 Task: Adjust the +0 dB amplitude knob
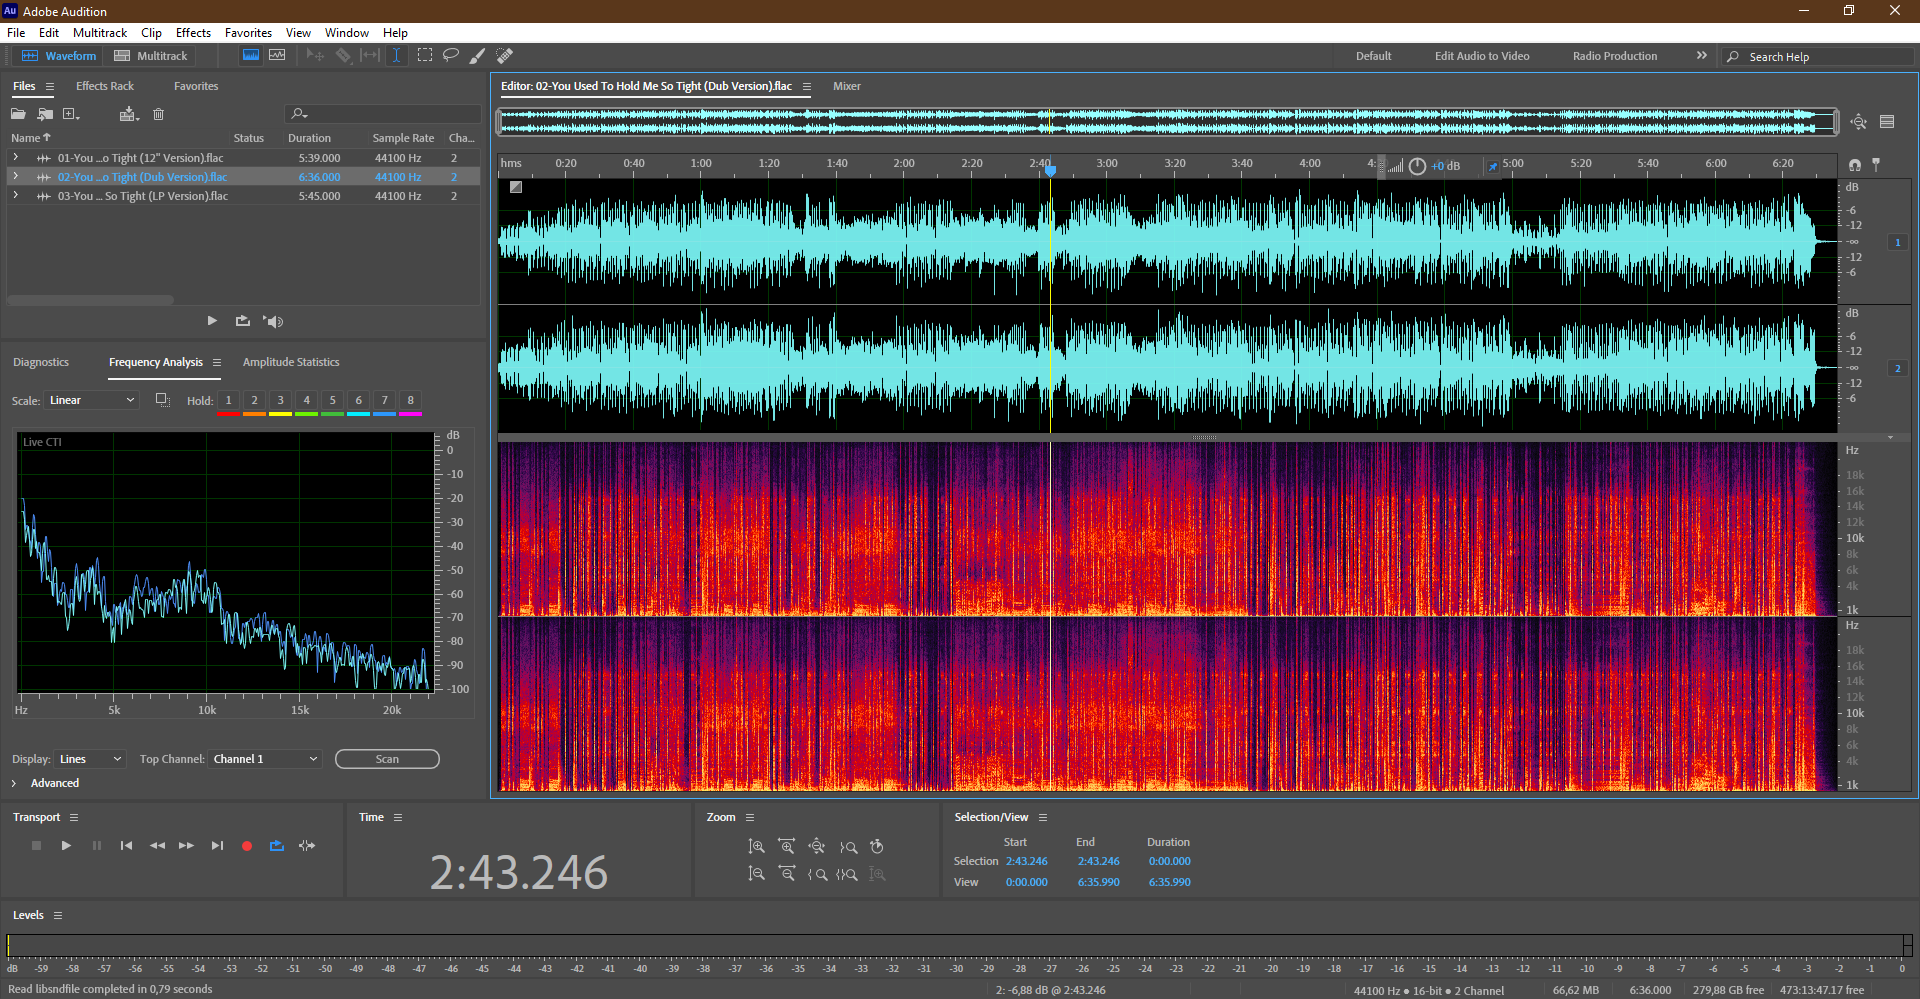click(1417, 166)
